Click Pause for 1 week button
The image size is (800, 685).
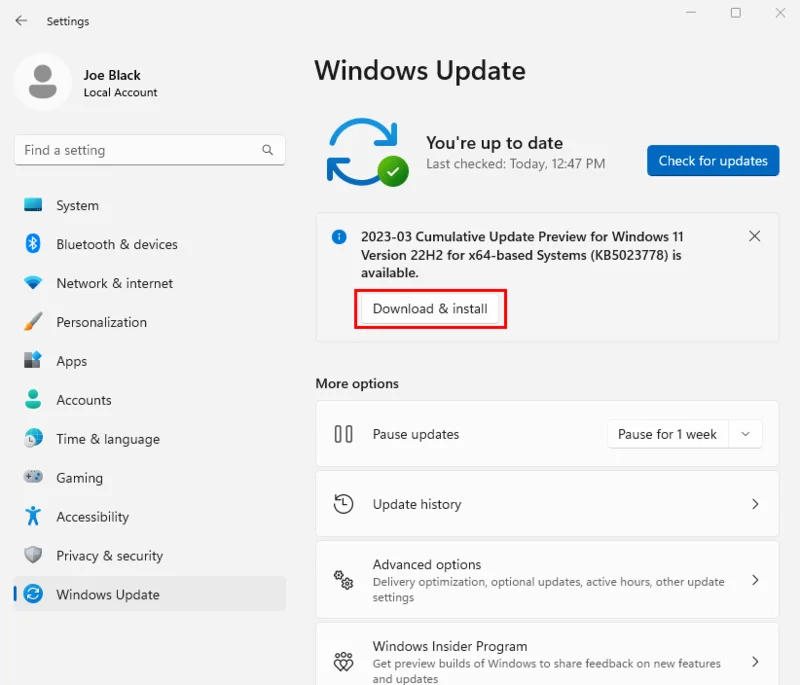pos(667,434)
